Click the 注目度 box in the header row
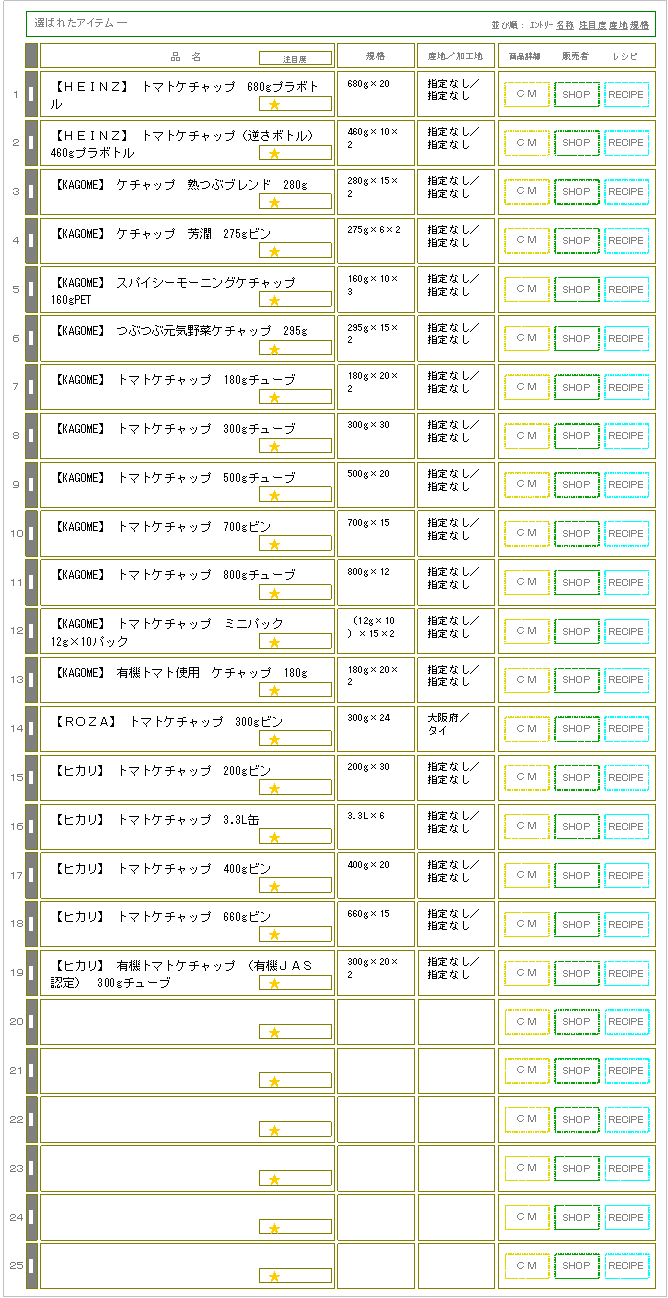Viewport: 668px width, 1298px height. coord(295,59)
